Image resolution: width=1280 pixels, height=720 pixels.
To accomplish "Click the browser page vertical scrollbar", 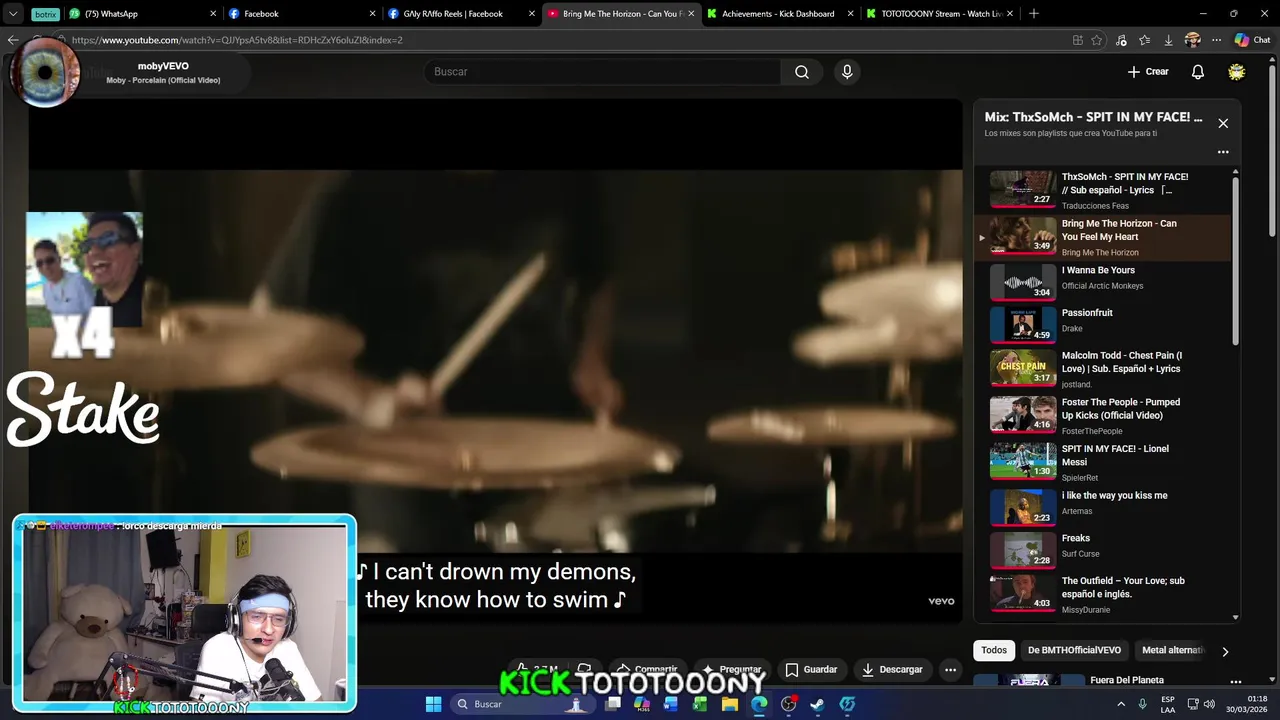I will click(1272, 150).
